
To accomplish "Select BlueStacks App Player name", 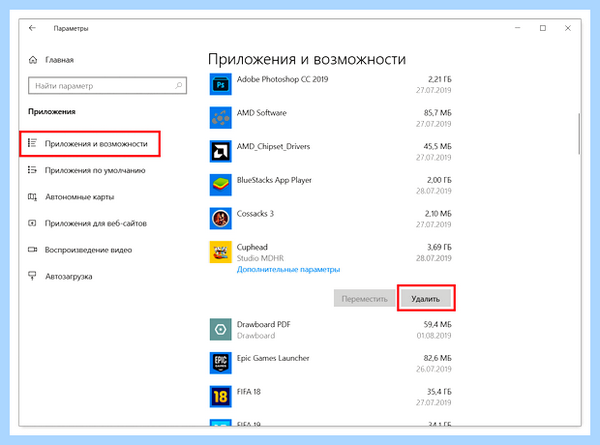I will [274, 180].
